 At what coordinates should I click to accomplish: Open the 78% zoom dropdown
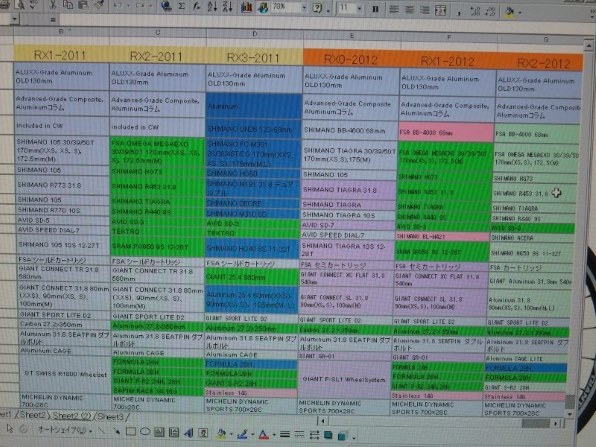[304, 8]
